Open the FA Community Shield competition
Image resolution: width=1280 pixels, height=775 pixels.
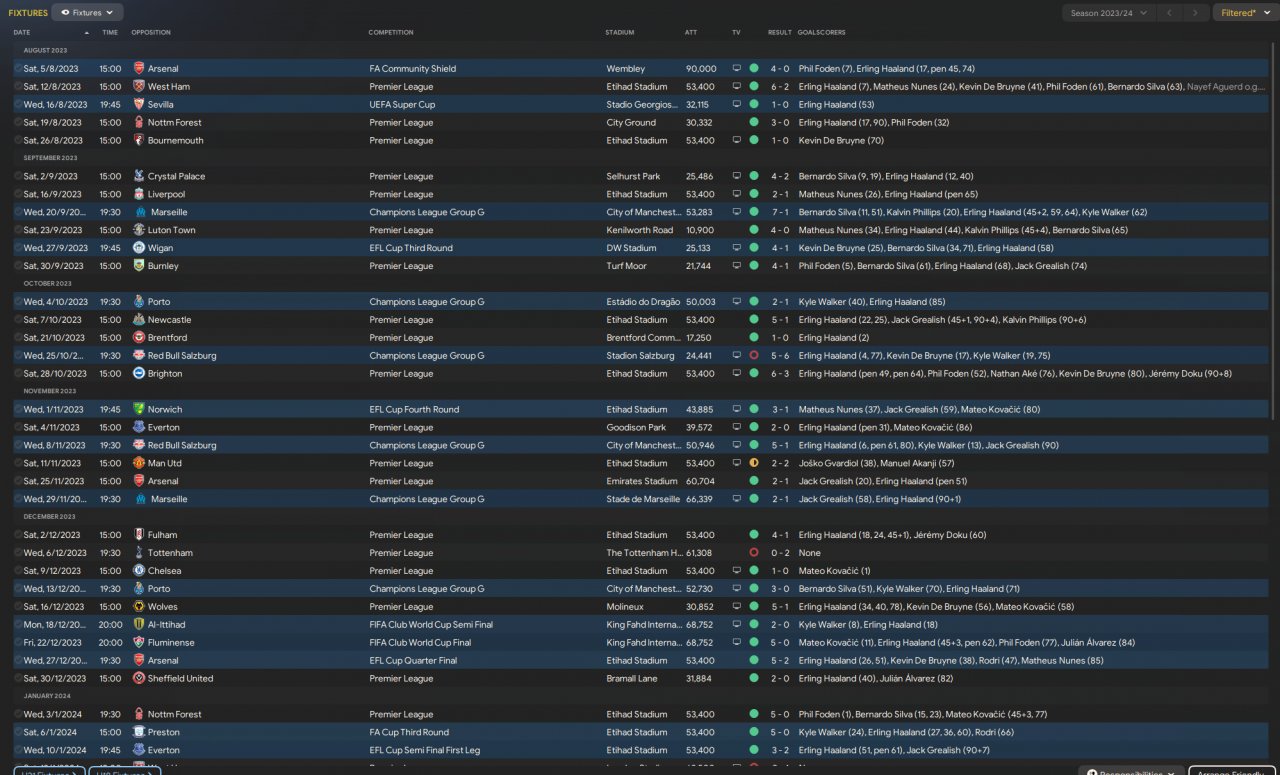click(x=412, y=69)
